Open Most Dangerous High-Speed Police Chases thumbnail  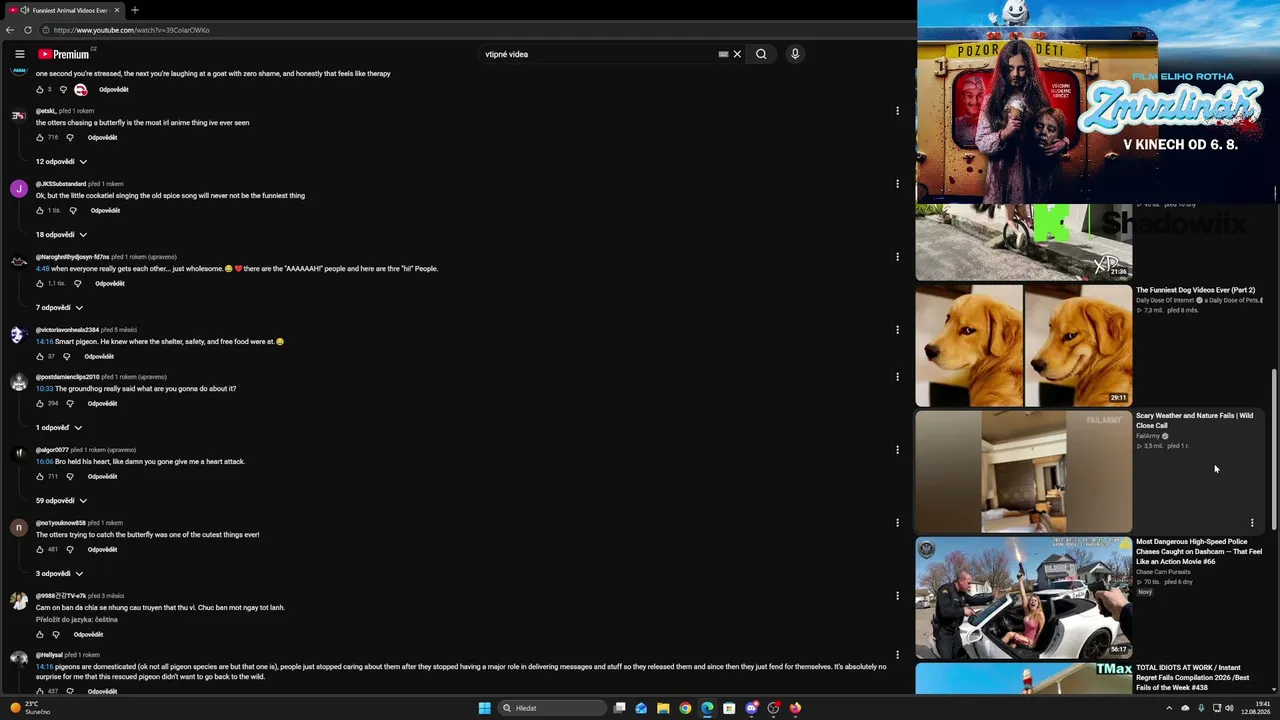click(1024, 597)
